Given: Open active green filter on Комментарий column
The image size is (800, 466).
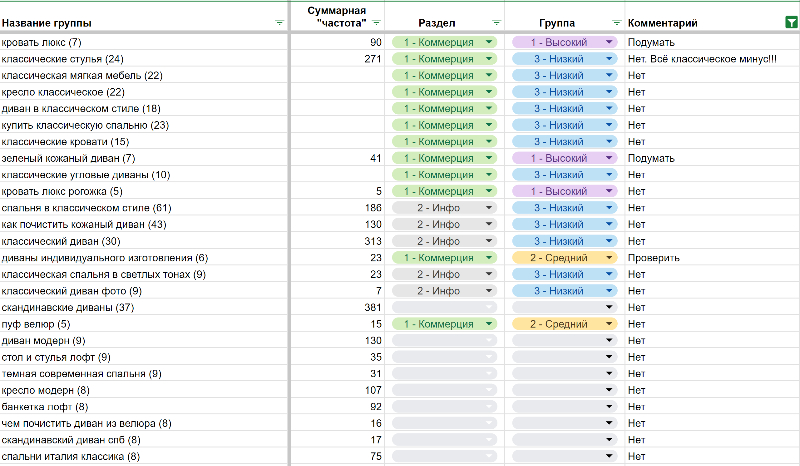Looking at the screenshot, I should 792,22.
